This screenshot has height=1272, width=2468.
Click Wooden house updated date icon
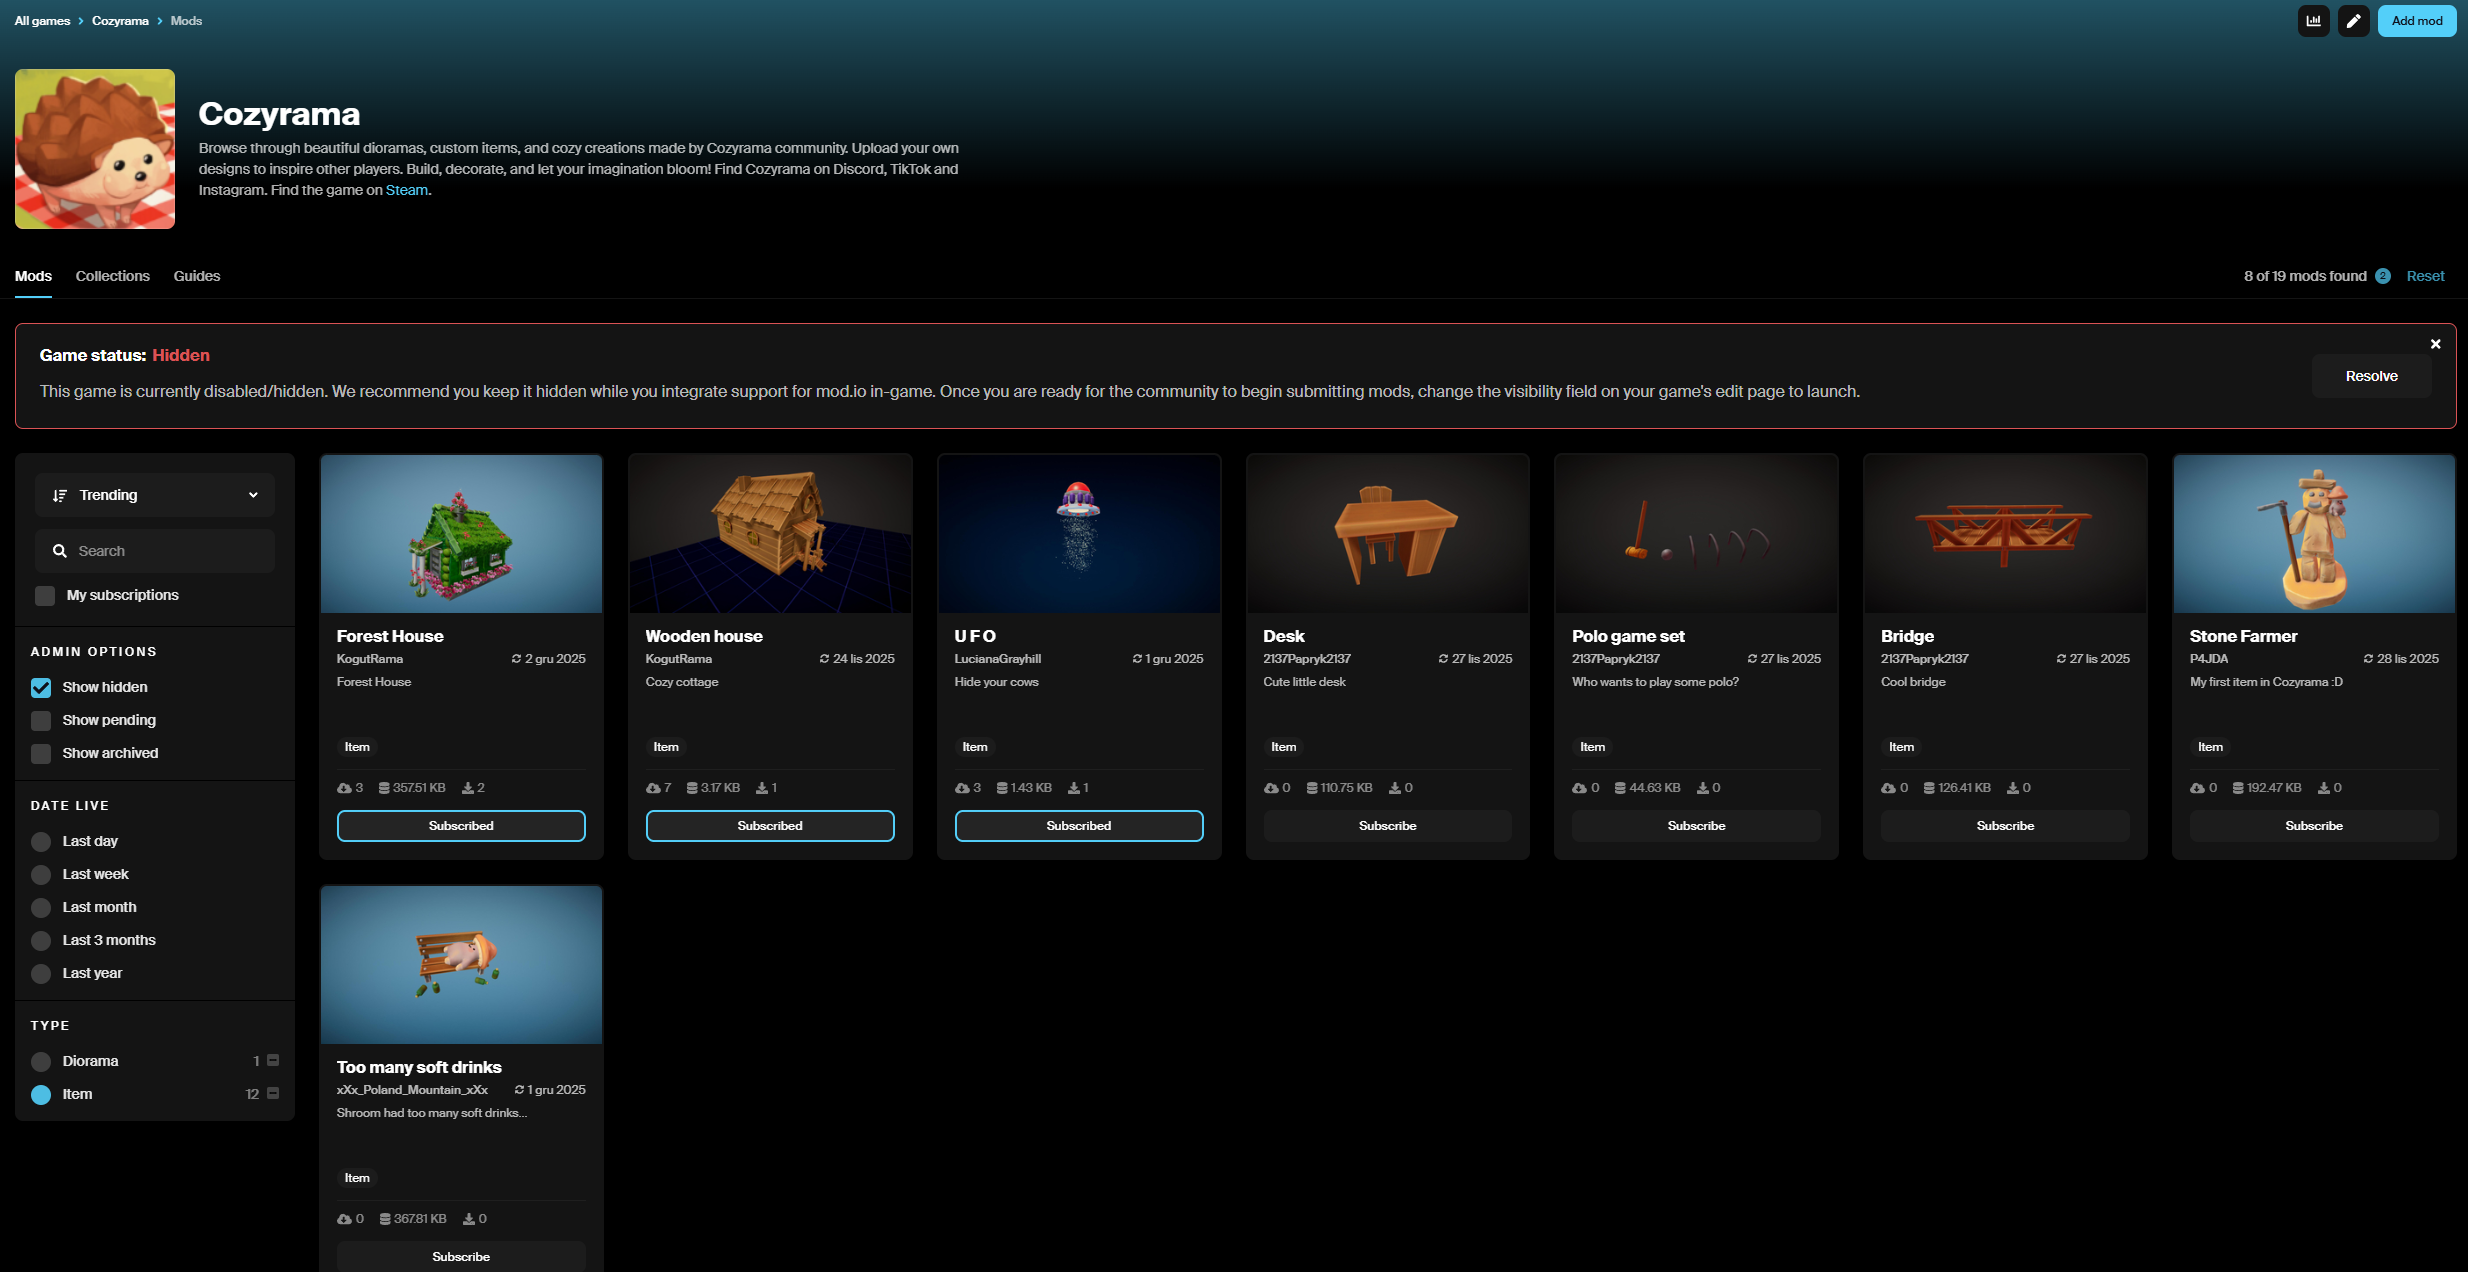pyautogui.click(x=824, y=659)
